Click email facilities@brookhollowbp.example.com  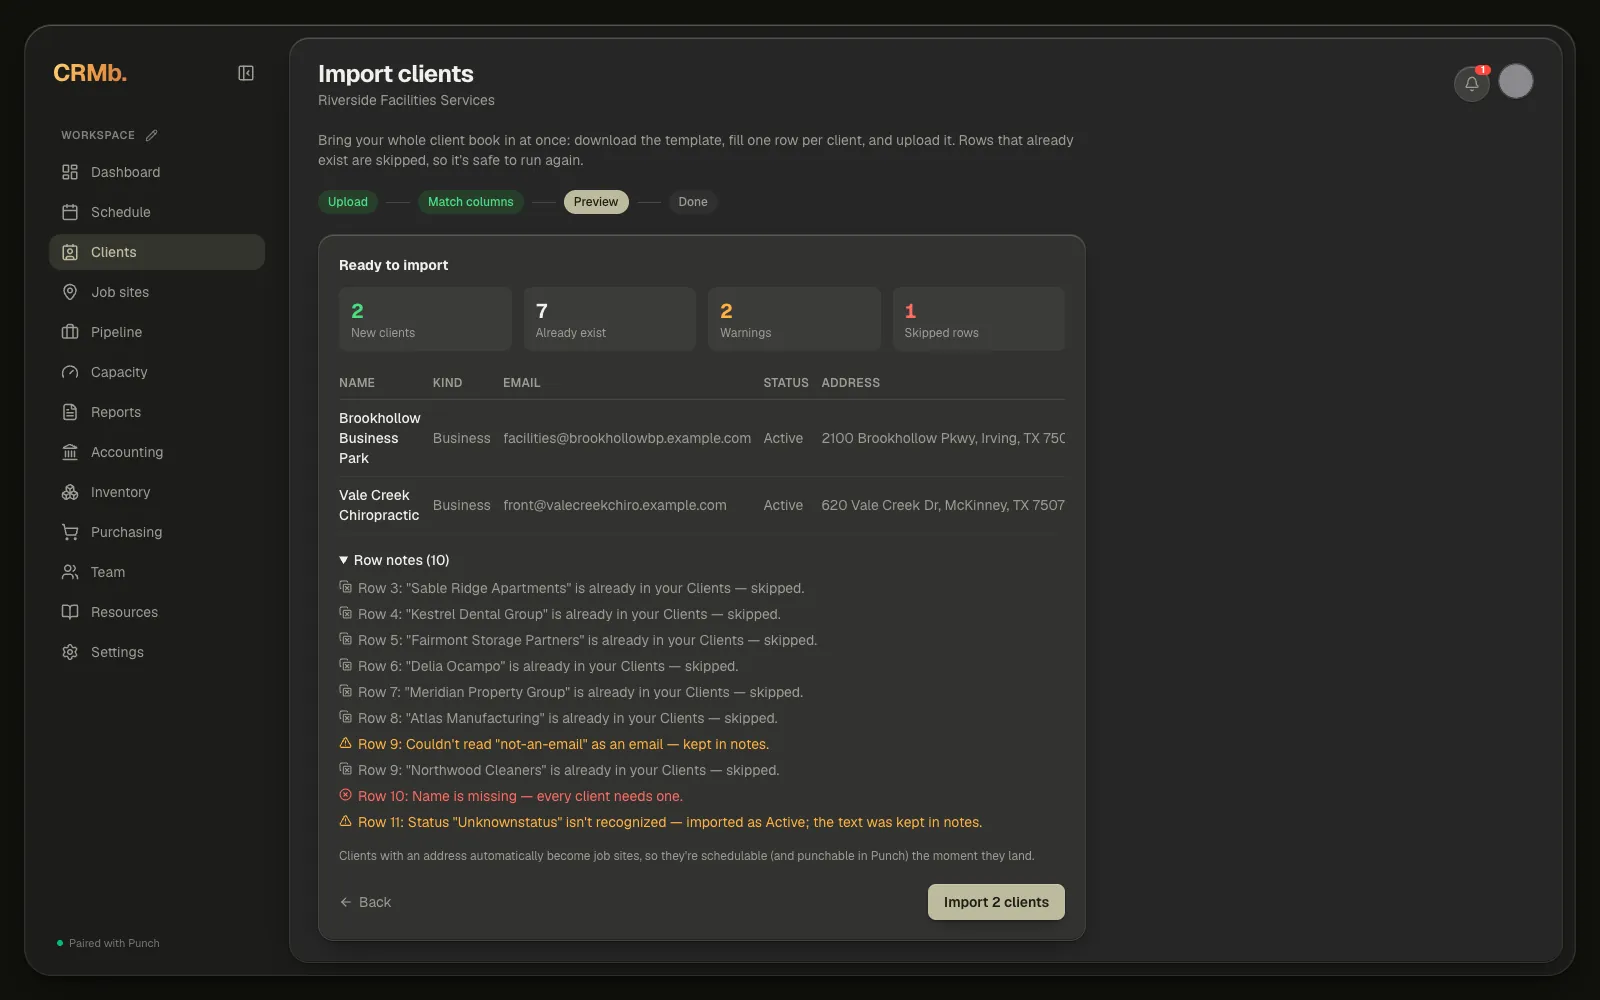[627, 438]
